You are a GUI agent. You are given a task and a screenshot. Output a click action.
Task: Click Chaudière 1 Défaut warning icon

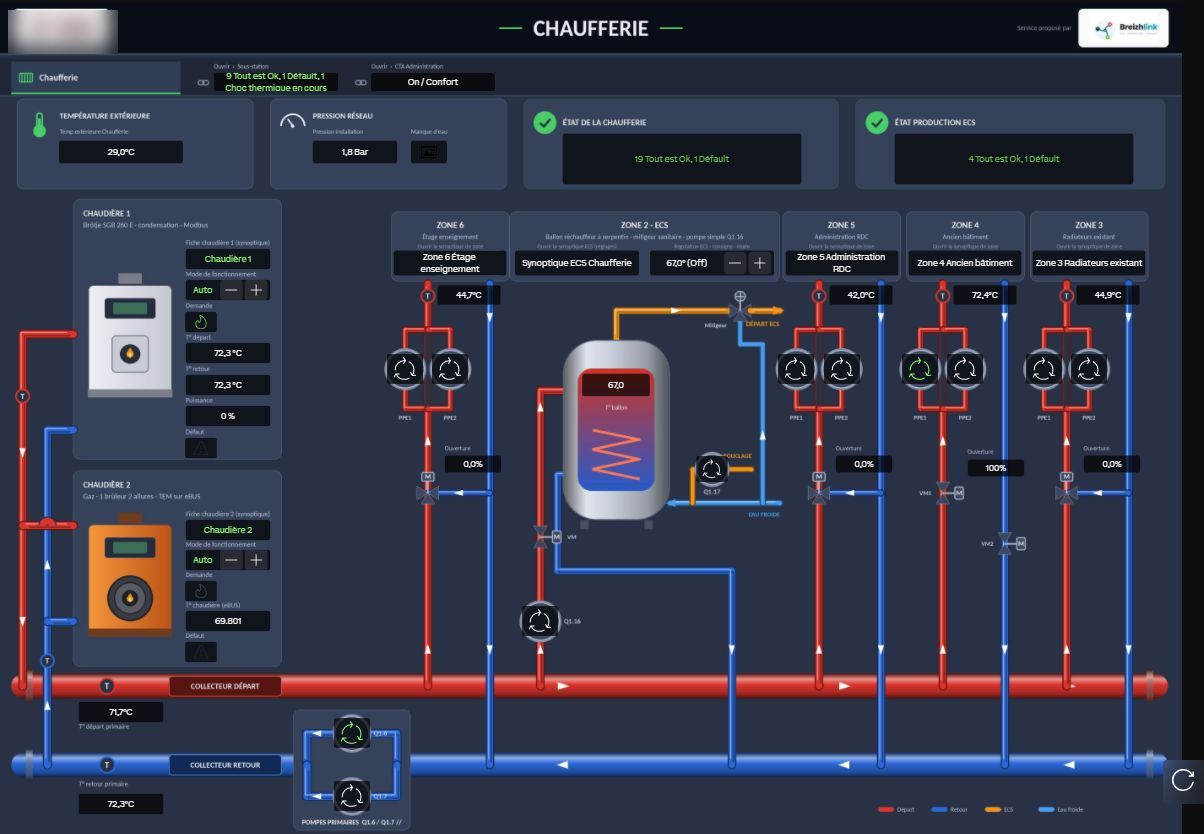[x=201, y=447]
